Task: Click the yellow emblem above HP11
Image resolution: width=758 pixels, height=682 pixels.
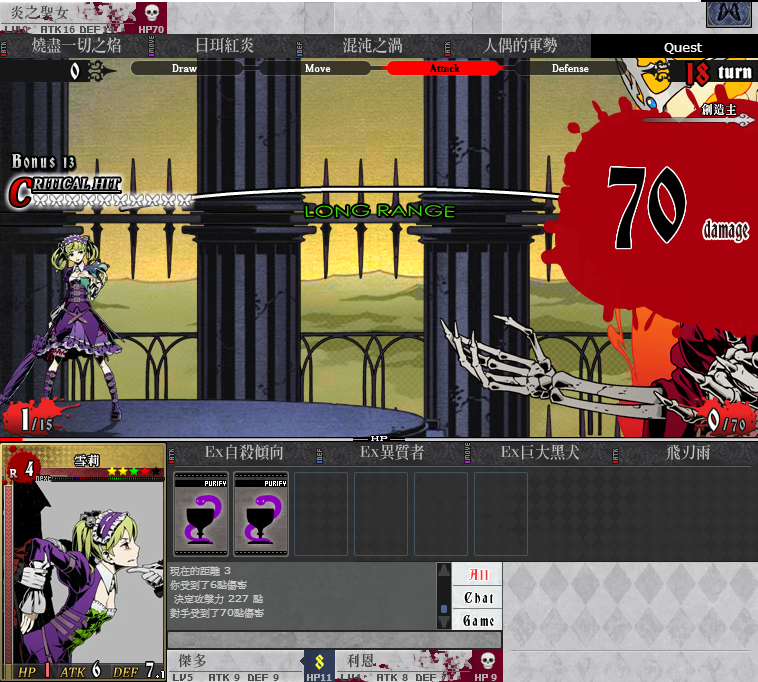Action: (319, 661)
